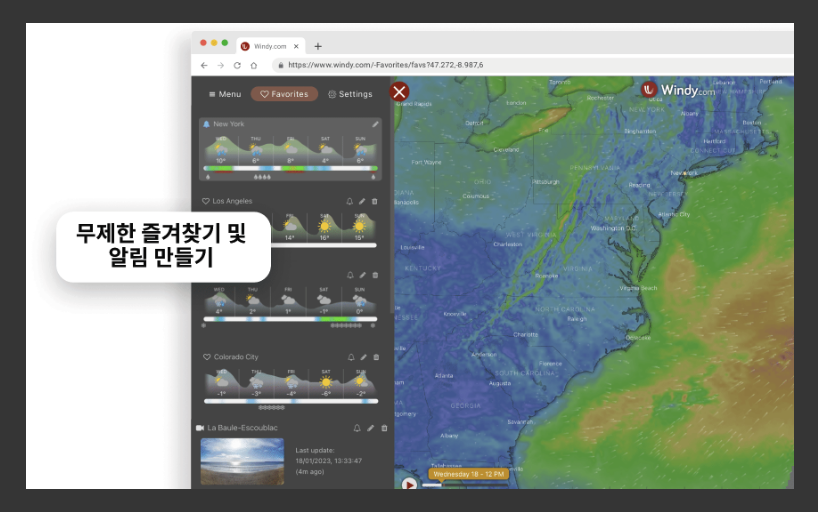Image resolution: width=818 pixels, height=512 pixels.
Task: Click webcam camera icon beside La Baule-Escoublac
Action: tap(200, 428)
